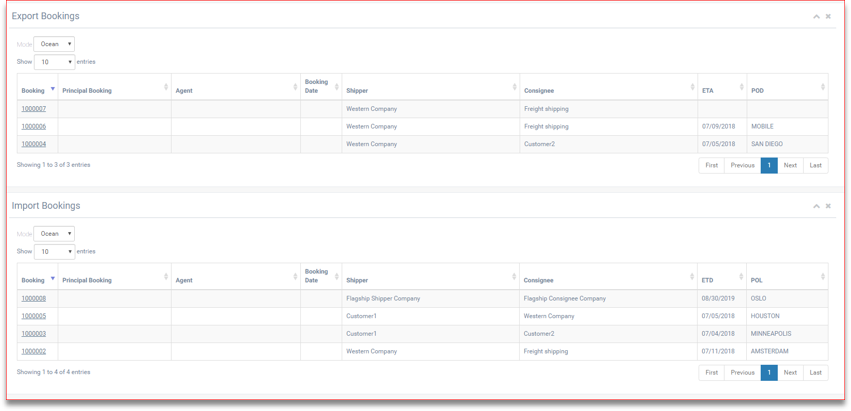Viewport: 851px width, 411px height.
Task: Sort Export Bookings by Booking Date
Action: pyautogui.click(x=321, y=87)
